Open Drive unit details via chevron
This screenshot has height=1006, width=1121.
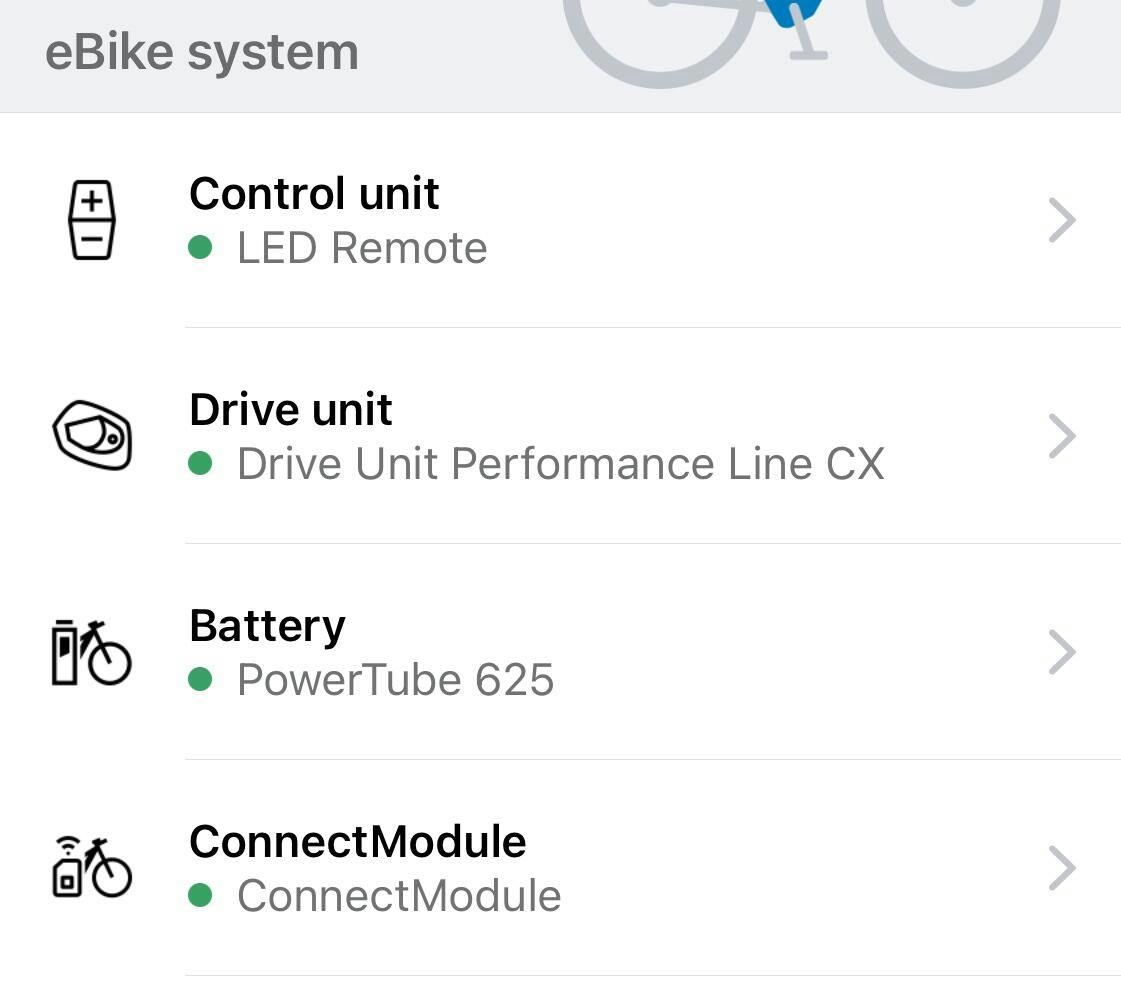click(1062, 436)
